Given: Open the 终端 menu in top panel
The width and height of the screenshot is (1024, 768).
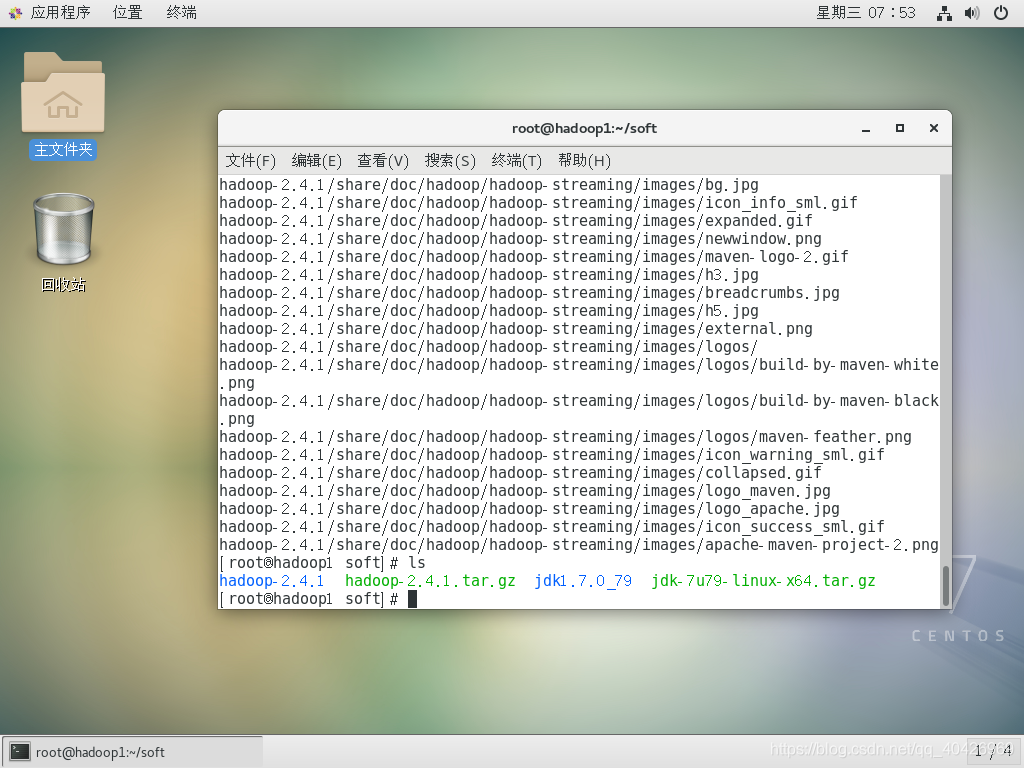Looking at the screenshot, I should click(182, 12).
